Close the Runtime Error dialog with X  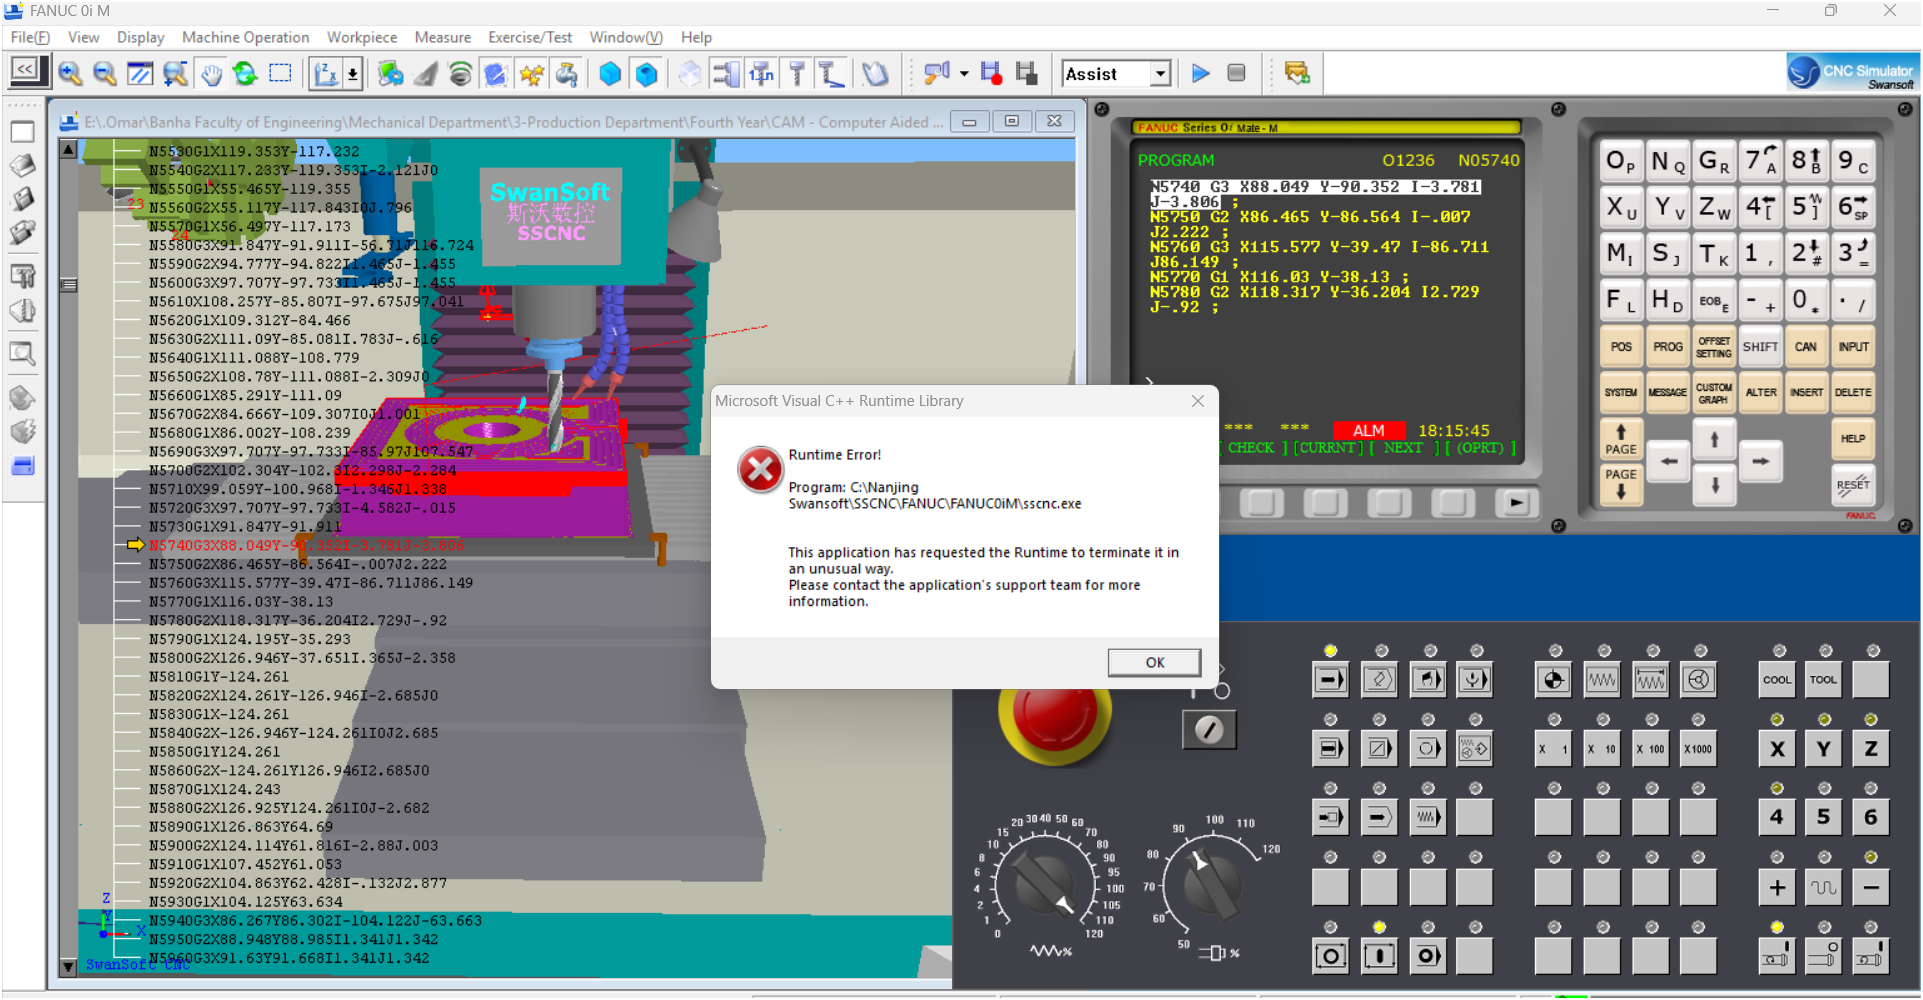(x=1198, y=401)
